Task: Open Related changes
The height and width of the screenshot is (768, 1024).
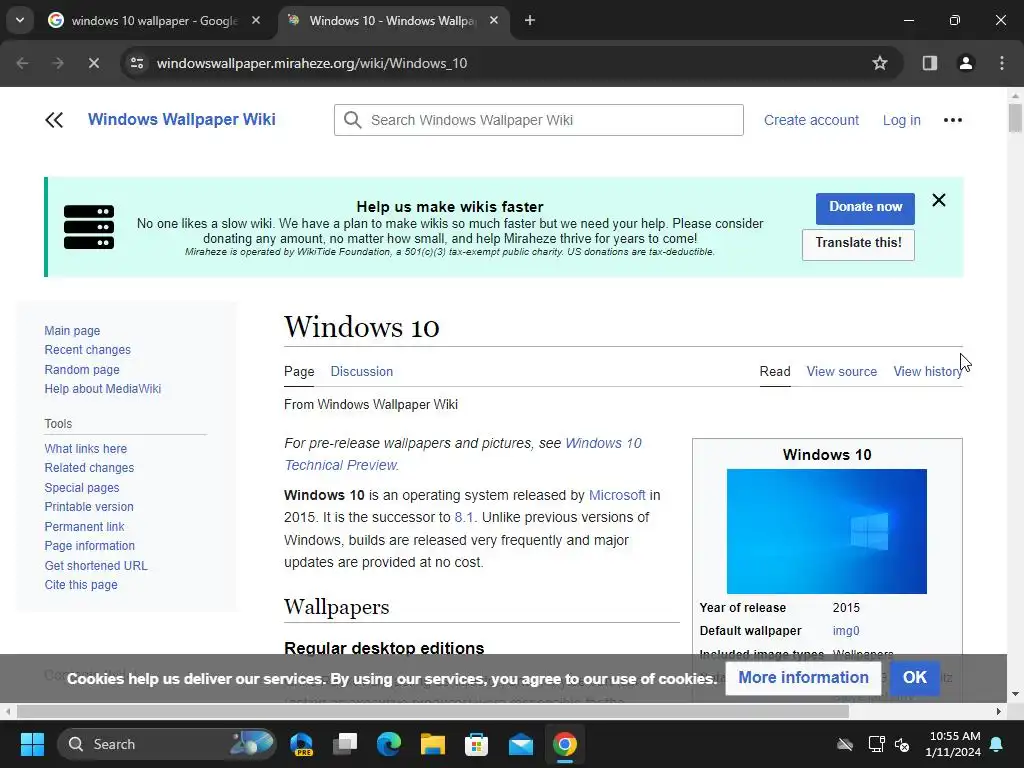Action: [89, 468]
